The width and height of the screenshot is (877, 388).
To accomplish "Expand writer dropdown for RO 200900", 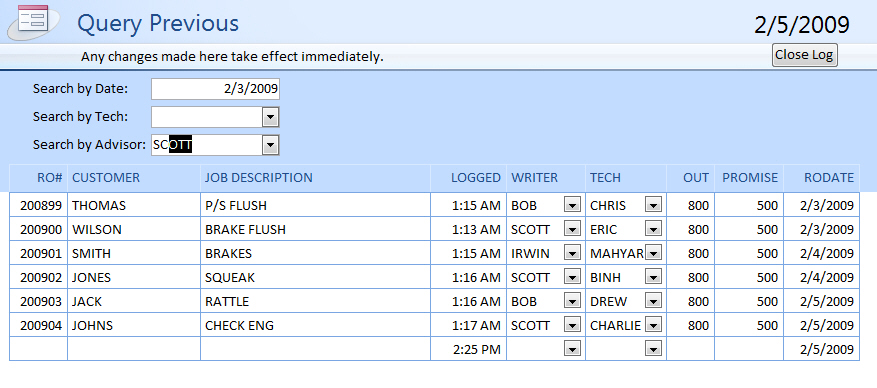I will point(572,229).
